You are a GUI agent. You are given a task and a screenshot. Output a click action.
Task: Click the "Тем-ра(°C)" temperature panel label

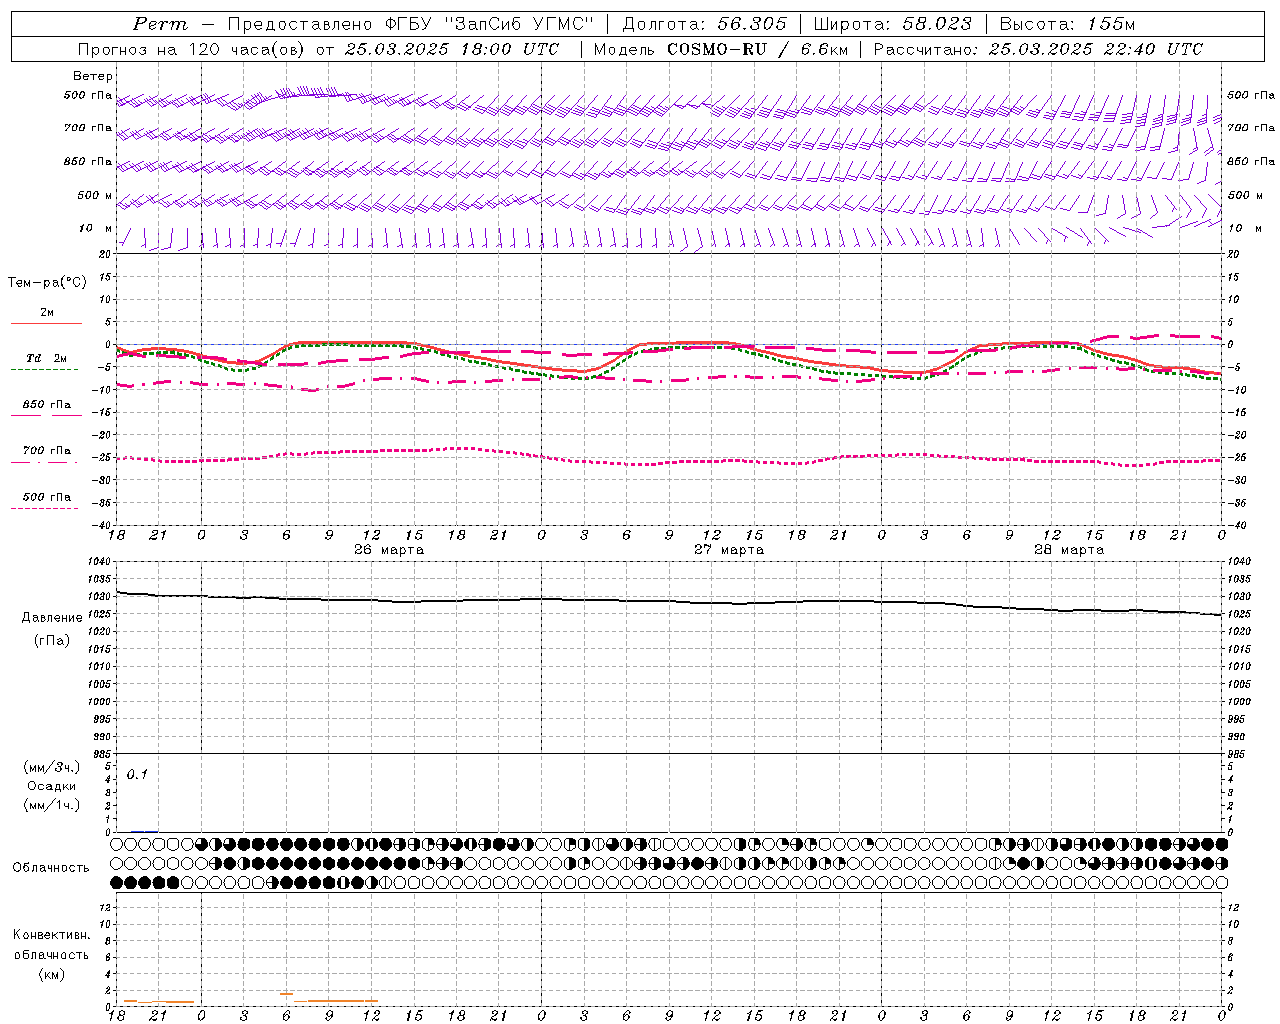tap(47, 282)
